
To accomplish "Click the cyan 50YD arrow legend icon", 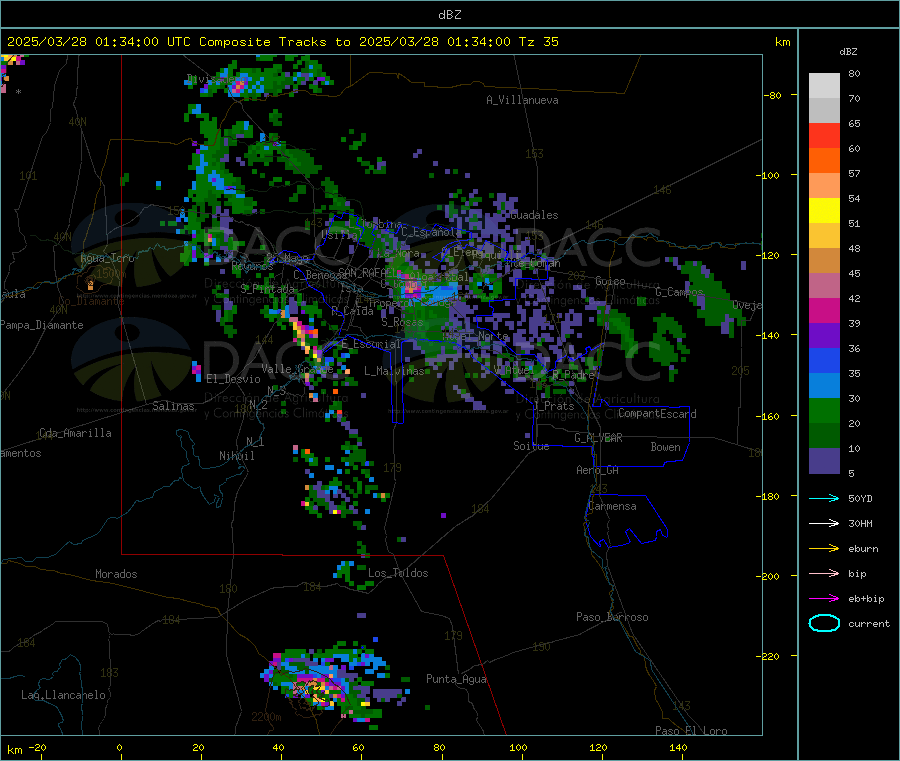I will [x=824, y=498].
